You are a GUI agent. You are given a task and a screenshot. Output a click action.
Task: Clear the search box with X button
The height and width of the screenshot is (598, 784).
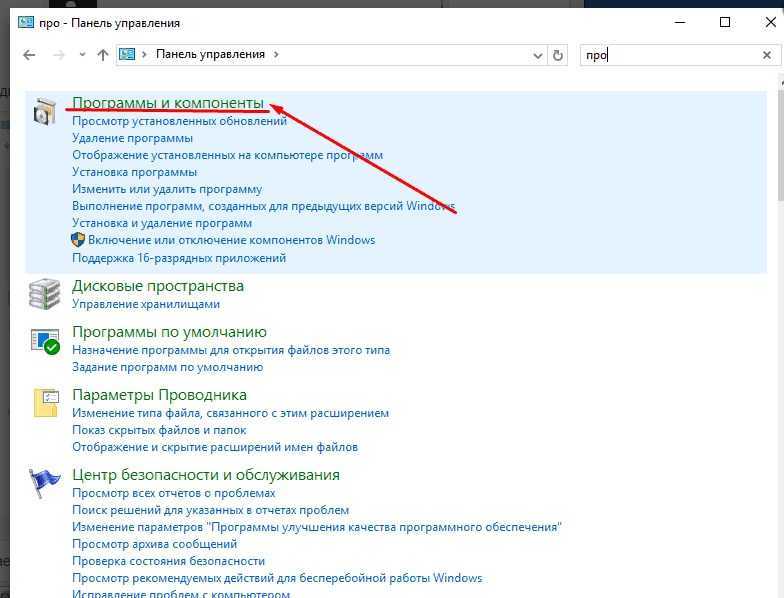click(x=766, y=55)
